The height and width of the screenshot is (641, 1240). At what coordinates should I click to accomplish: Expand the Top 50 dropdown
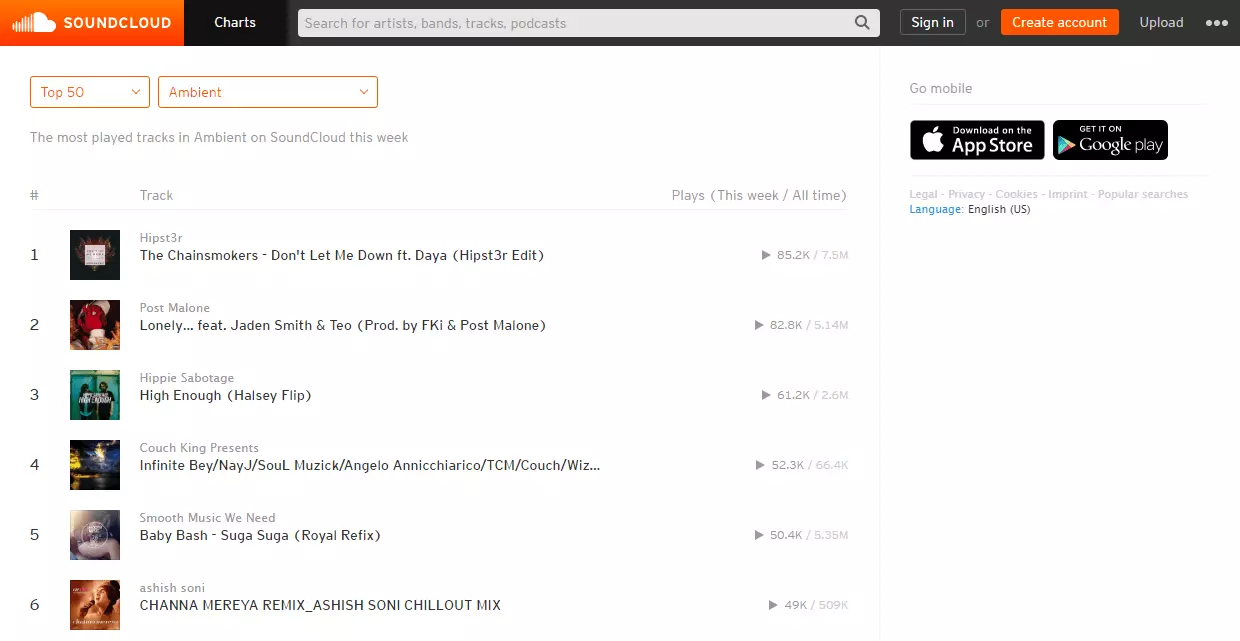[x=90, y=92]
